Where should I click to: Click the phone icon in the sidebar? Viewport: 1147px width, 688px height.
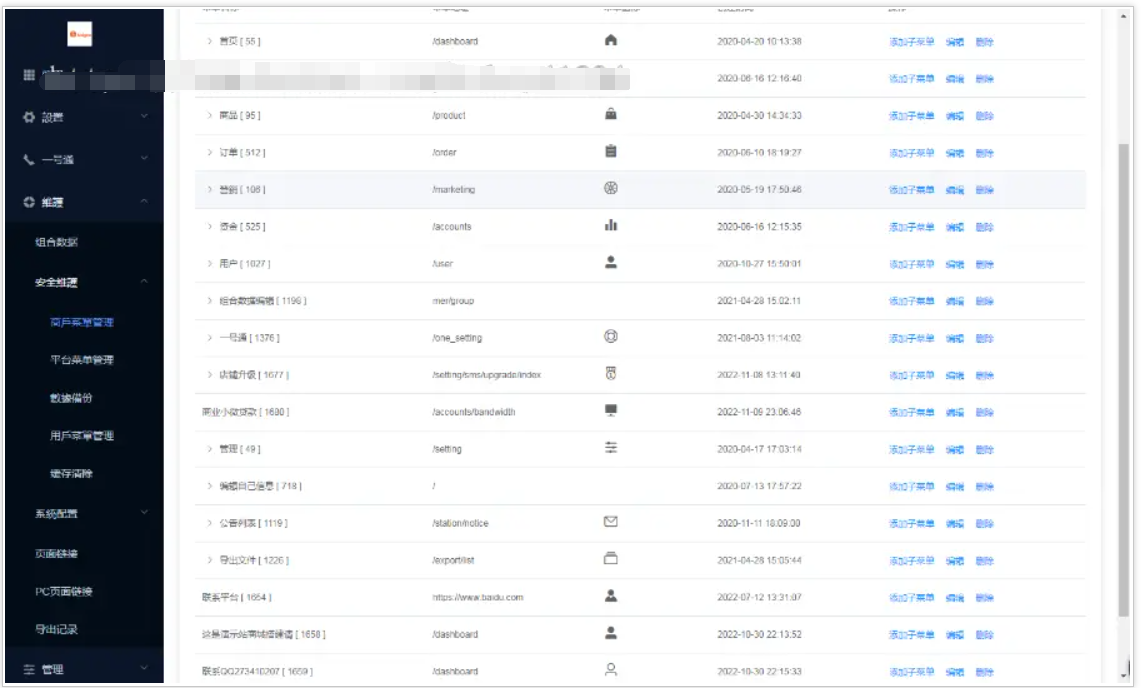29,160
